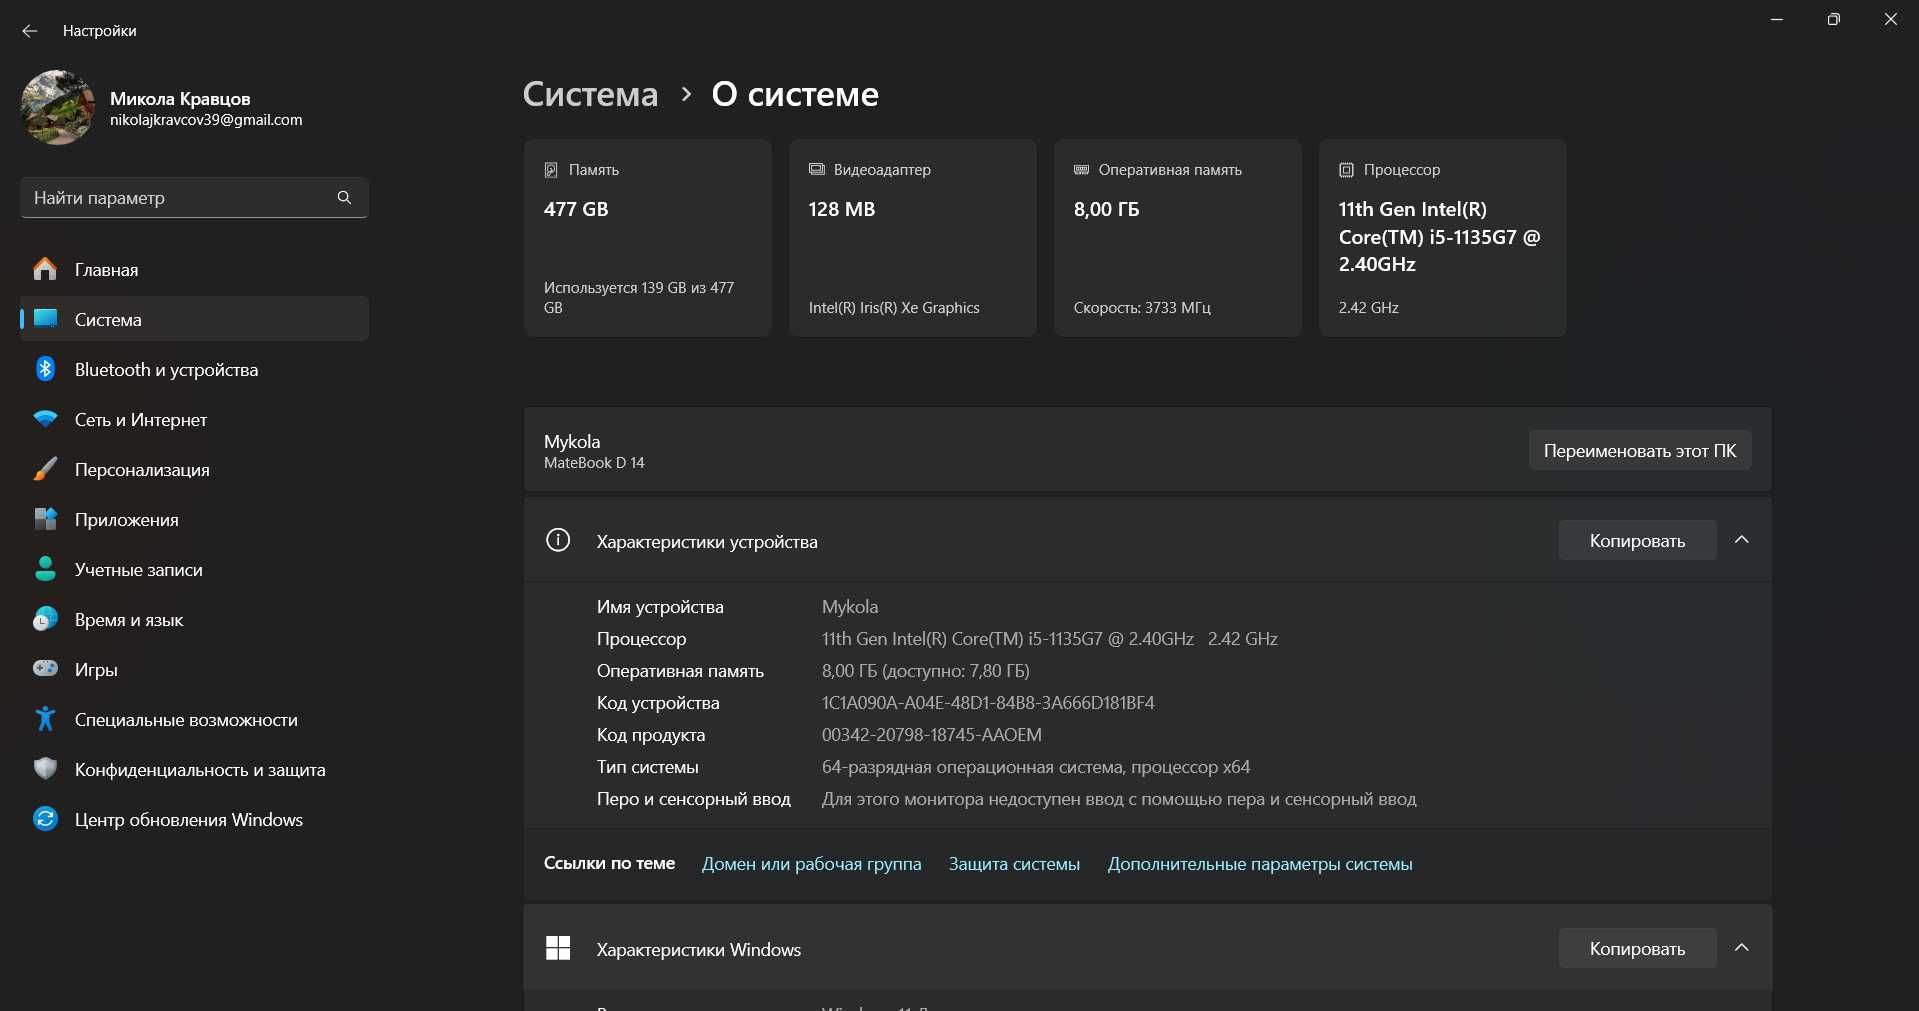1919x1011 pixels.
Task: Open the Защита системы link
Action: pos(1014,863)
